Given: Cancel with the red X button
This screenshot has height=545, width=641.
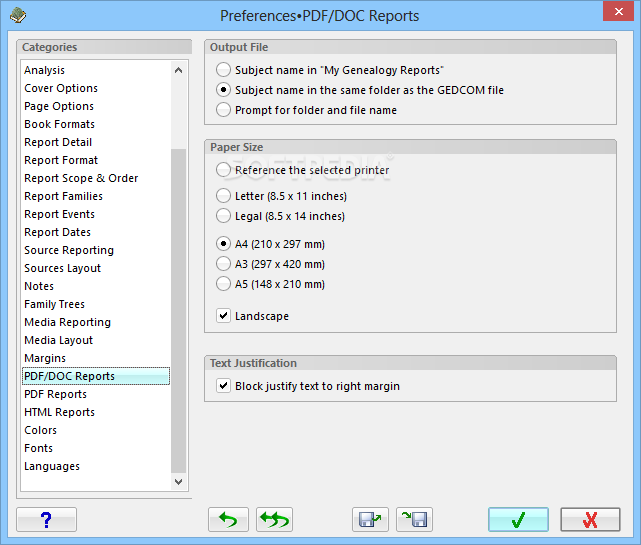Looking at the screenshot, I should [x=590, y=519].
